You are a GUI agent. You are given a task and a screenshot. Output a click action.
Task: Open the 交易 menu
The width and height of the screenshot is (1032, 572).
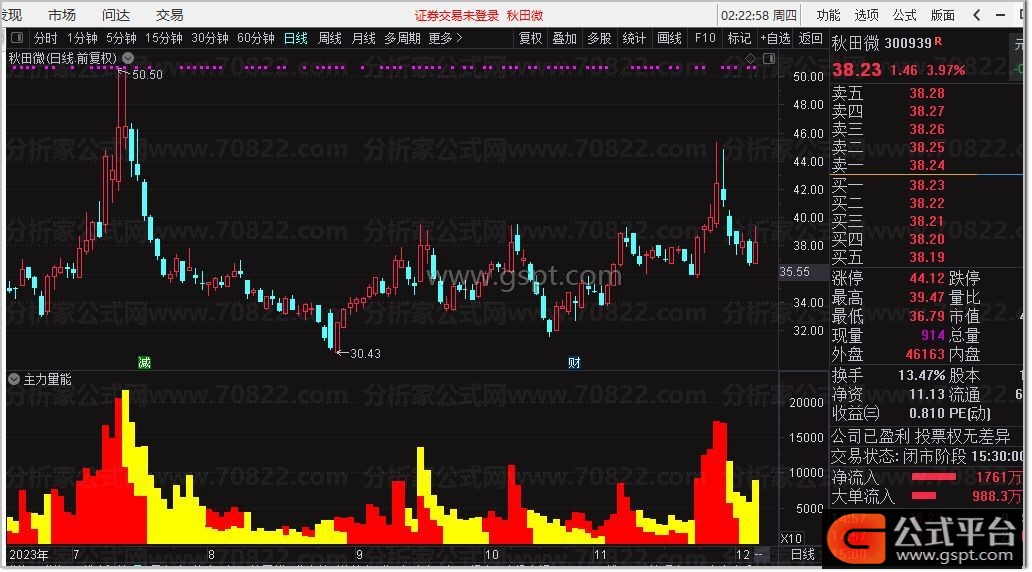pyautogui.click(x=170, y=14)
